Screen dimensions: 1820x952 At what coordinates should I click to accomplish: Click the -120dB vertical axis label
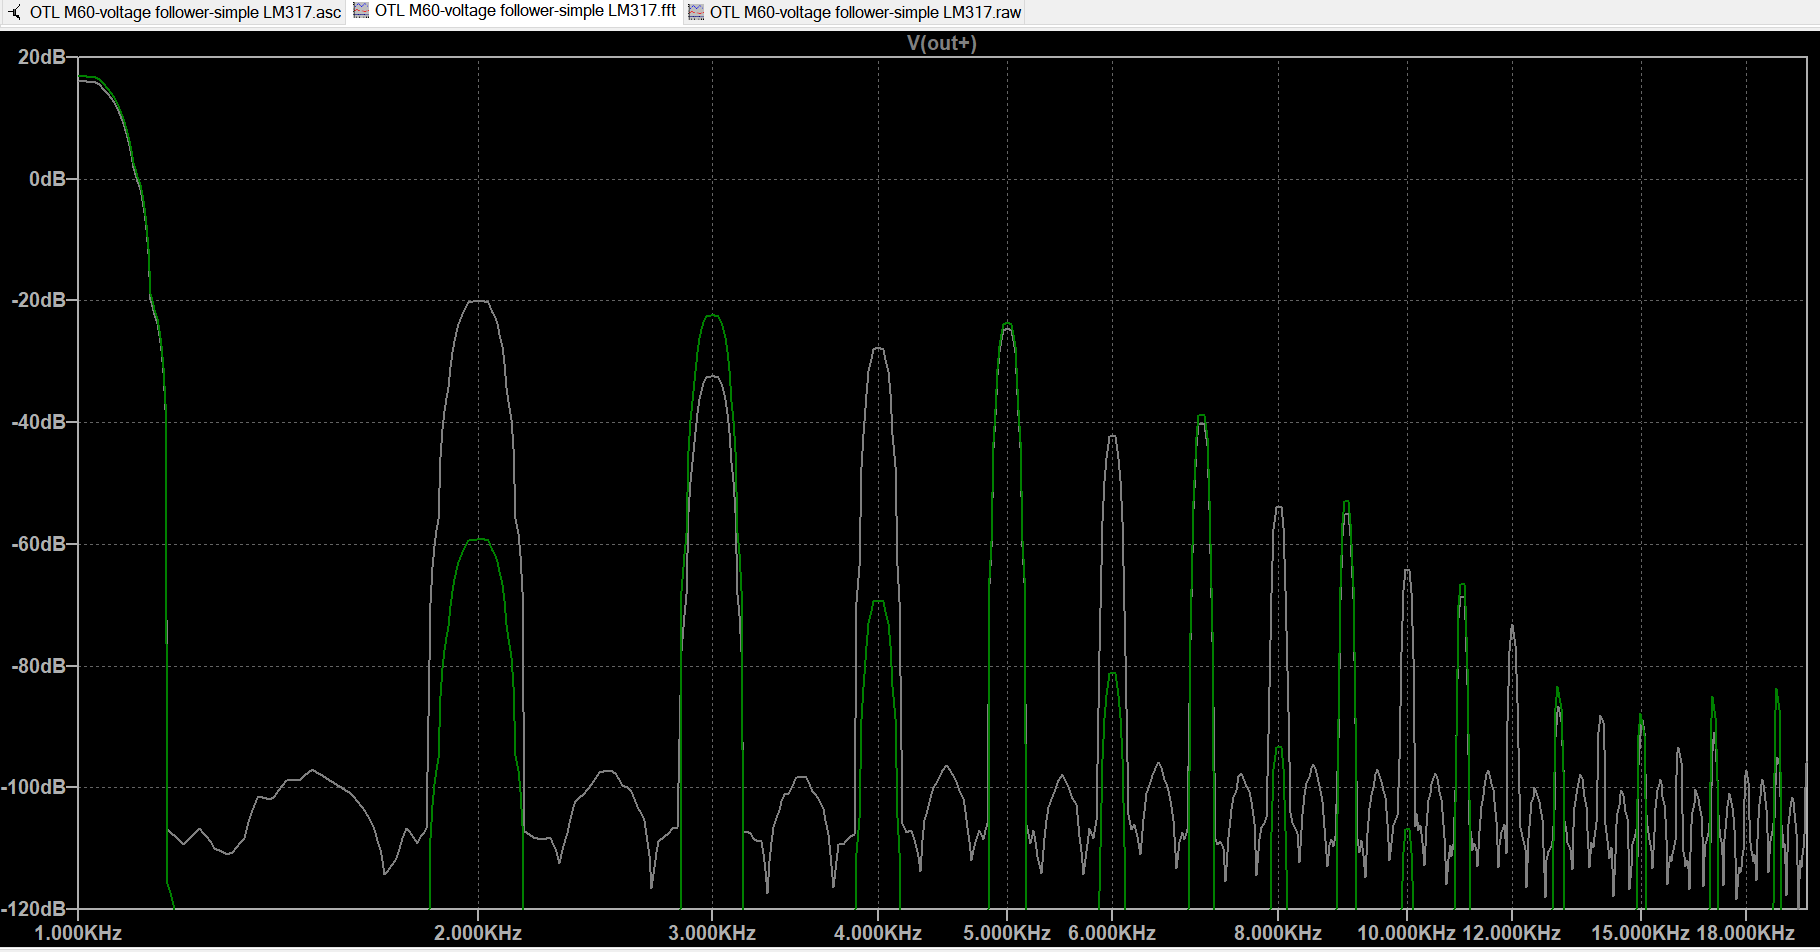point(34,909)
